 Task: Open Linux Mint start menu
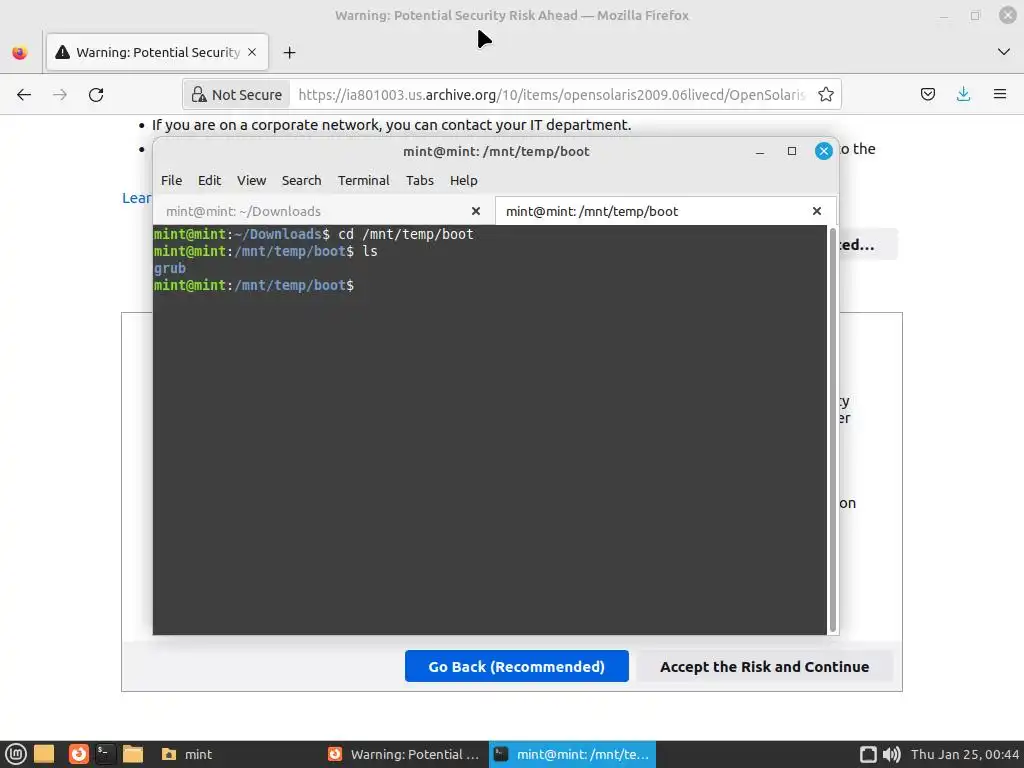click(16, 754)
